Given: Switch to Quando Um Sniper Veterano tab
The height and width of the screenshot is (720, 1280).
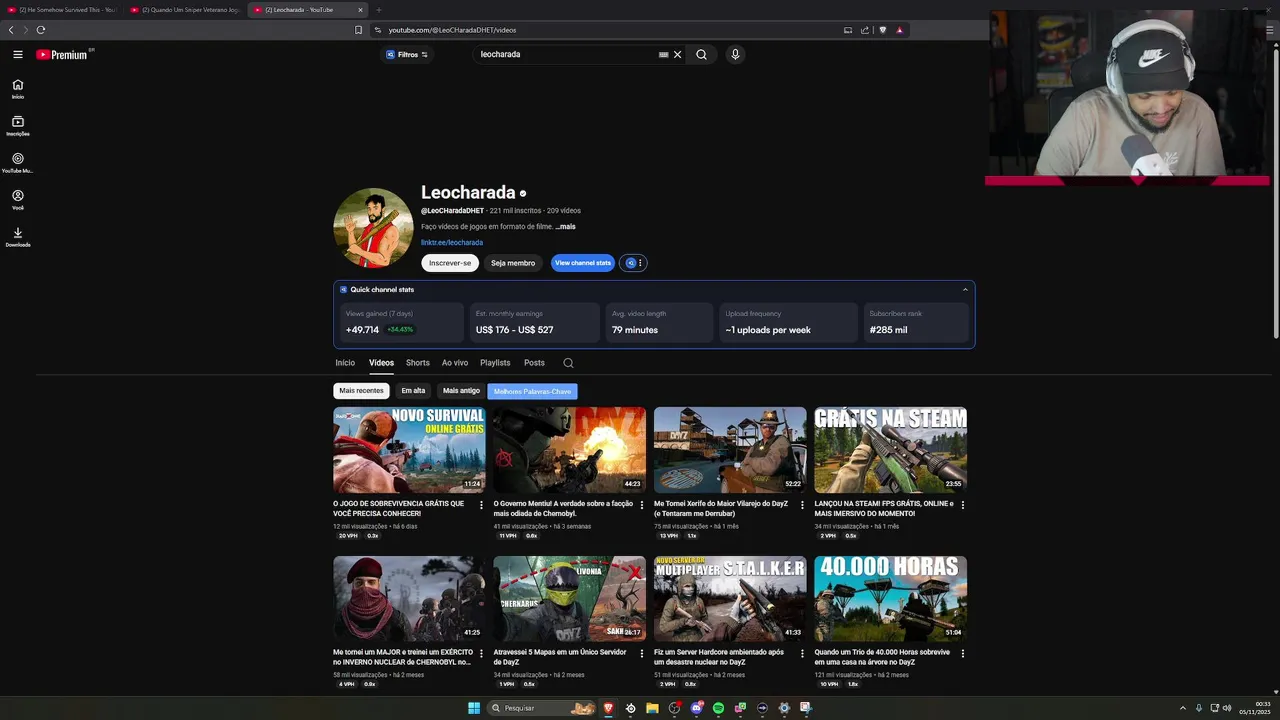Looking at the screenshot, I should 185,10.
